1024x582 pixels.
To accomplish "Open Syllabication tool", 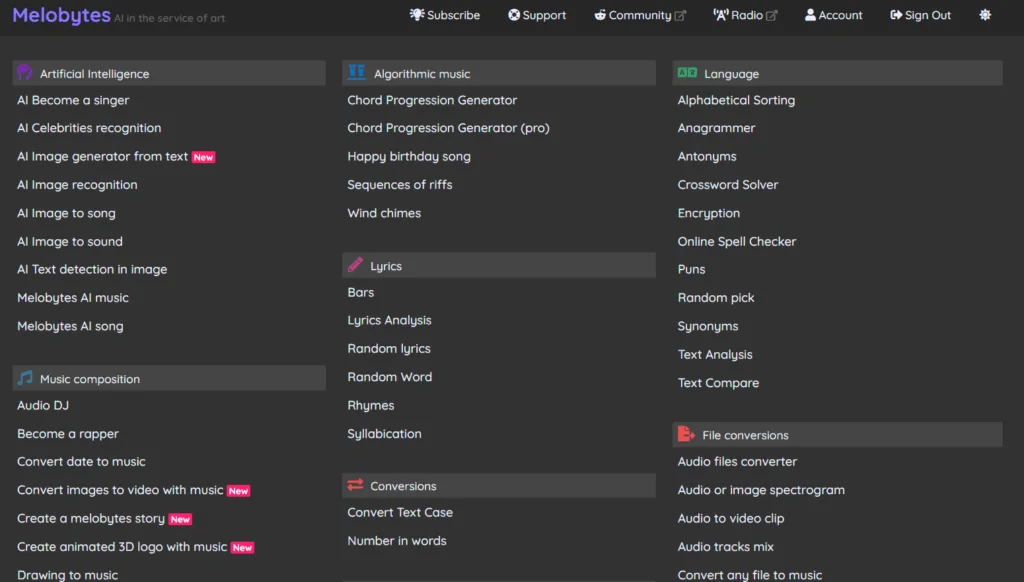I will click(384, 434).
